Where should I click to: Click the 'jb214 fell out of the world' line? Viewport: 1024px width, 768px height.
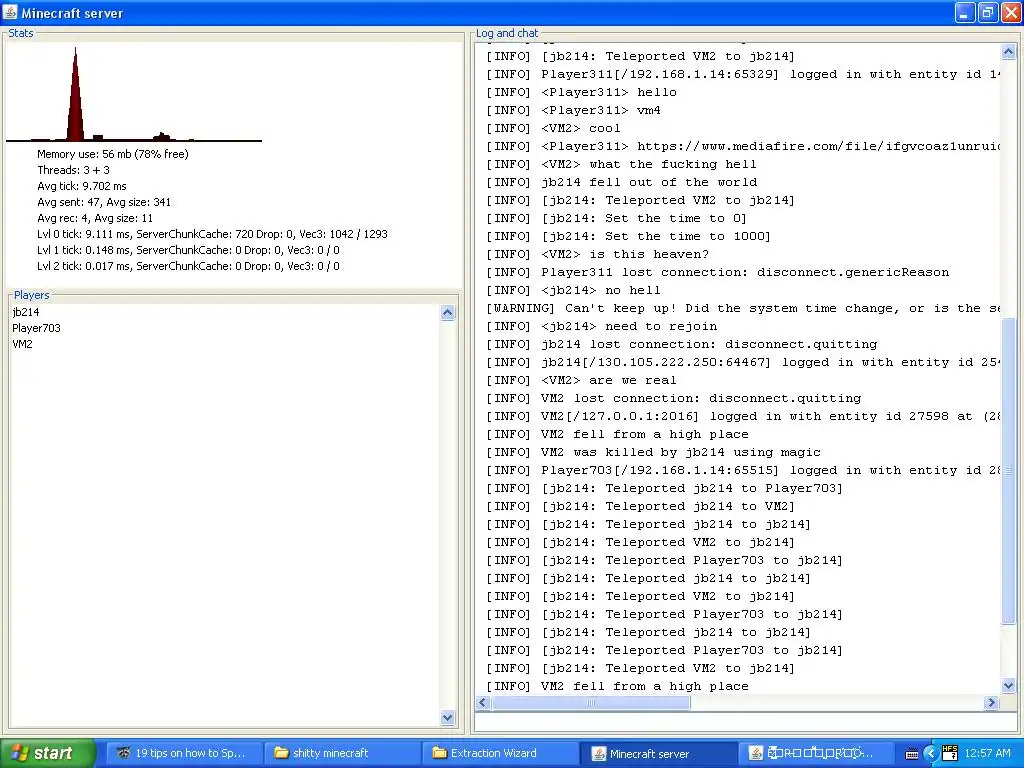tap(622, 182)
